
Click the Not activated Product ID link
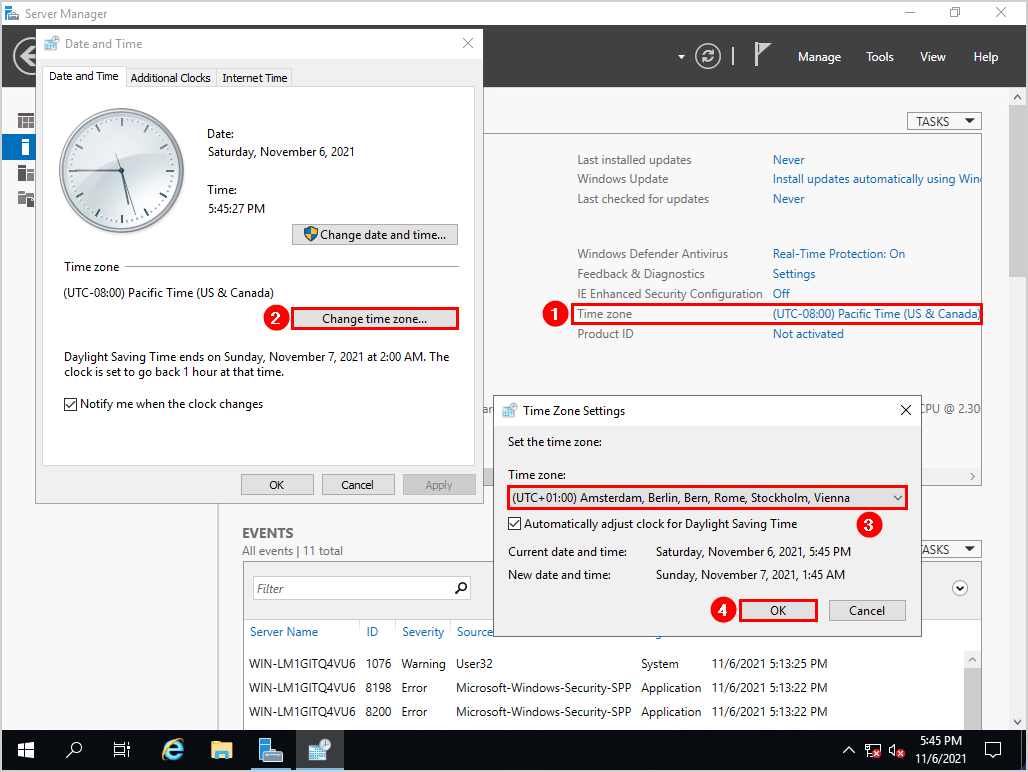(808, 334)
